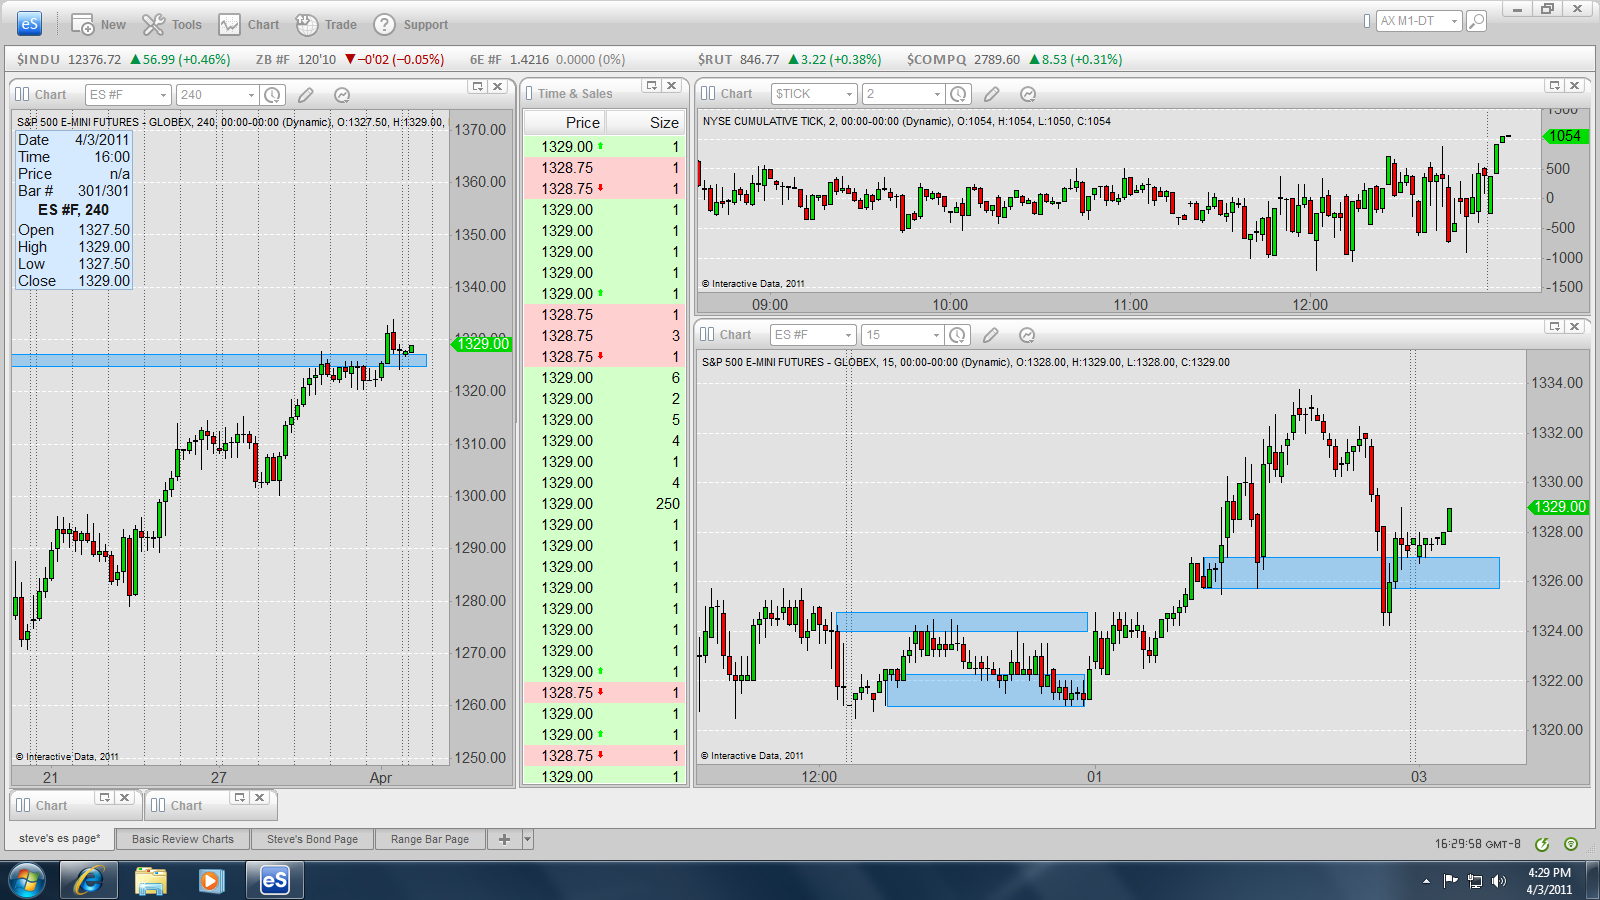
Task: Launch Internet Explorer from taskbar
Action: (89, 881)
